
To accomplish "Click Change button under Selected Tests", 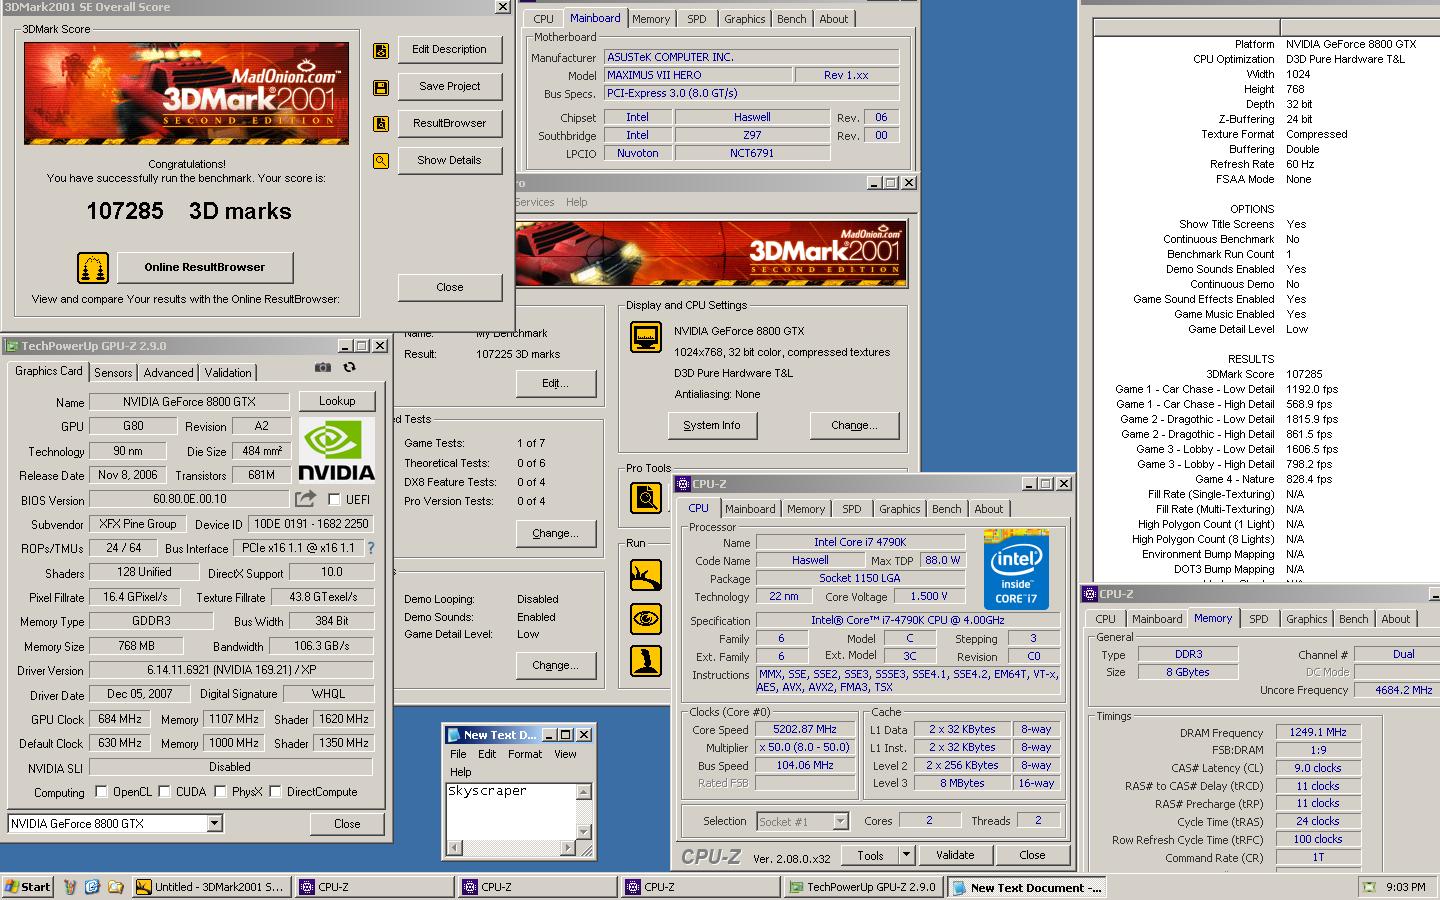I will click(555, 533).
